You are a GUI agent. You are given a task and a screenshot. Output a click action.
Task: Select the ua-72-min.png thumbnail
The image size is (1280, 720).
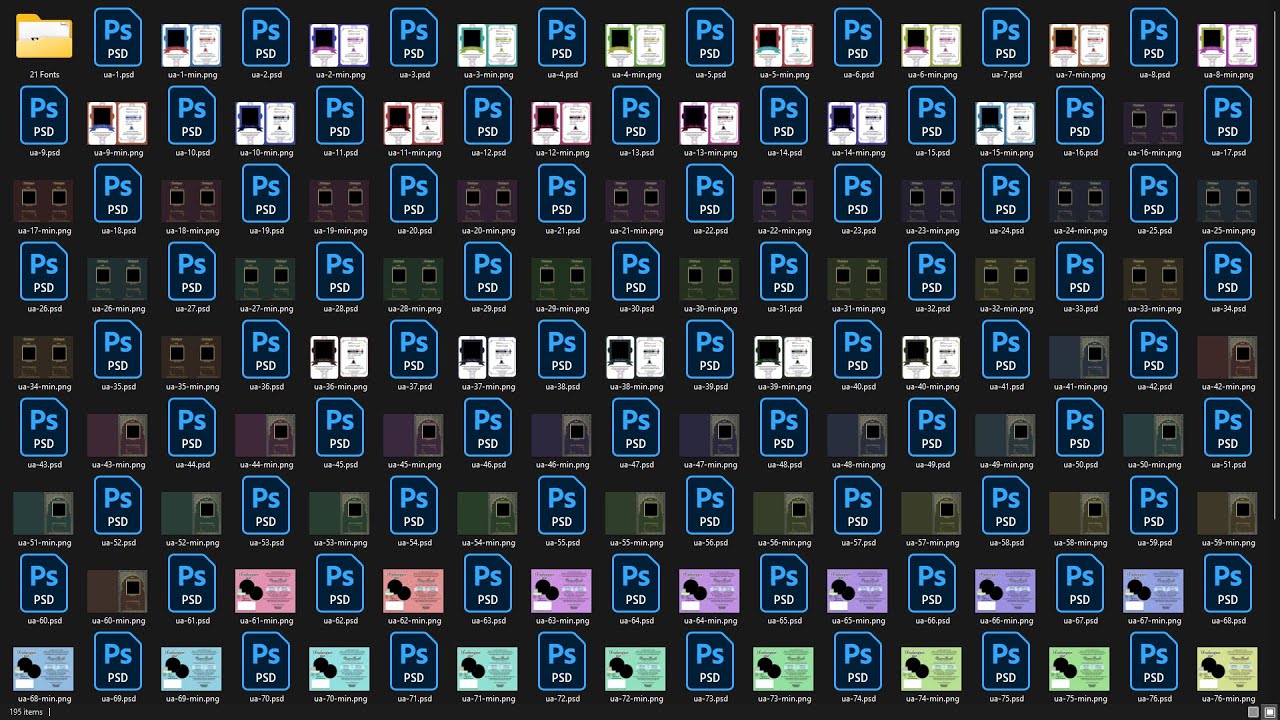(636, 669)
